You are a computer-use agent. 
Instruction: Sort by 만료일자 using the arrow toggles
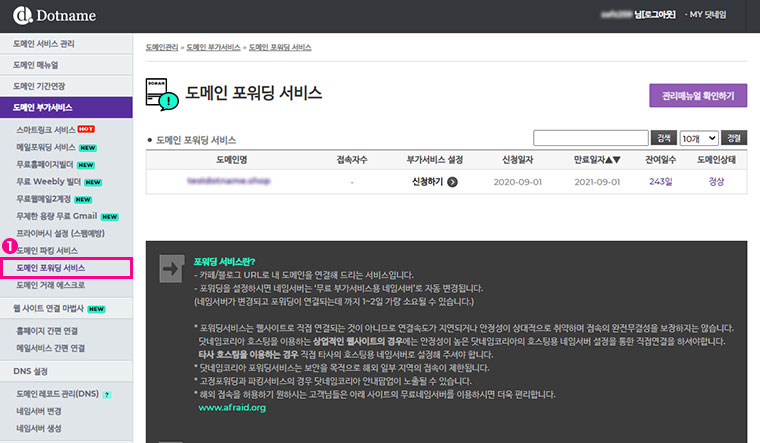pyautogui.click(x=610, y=160)
